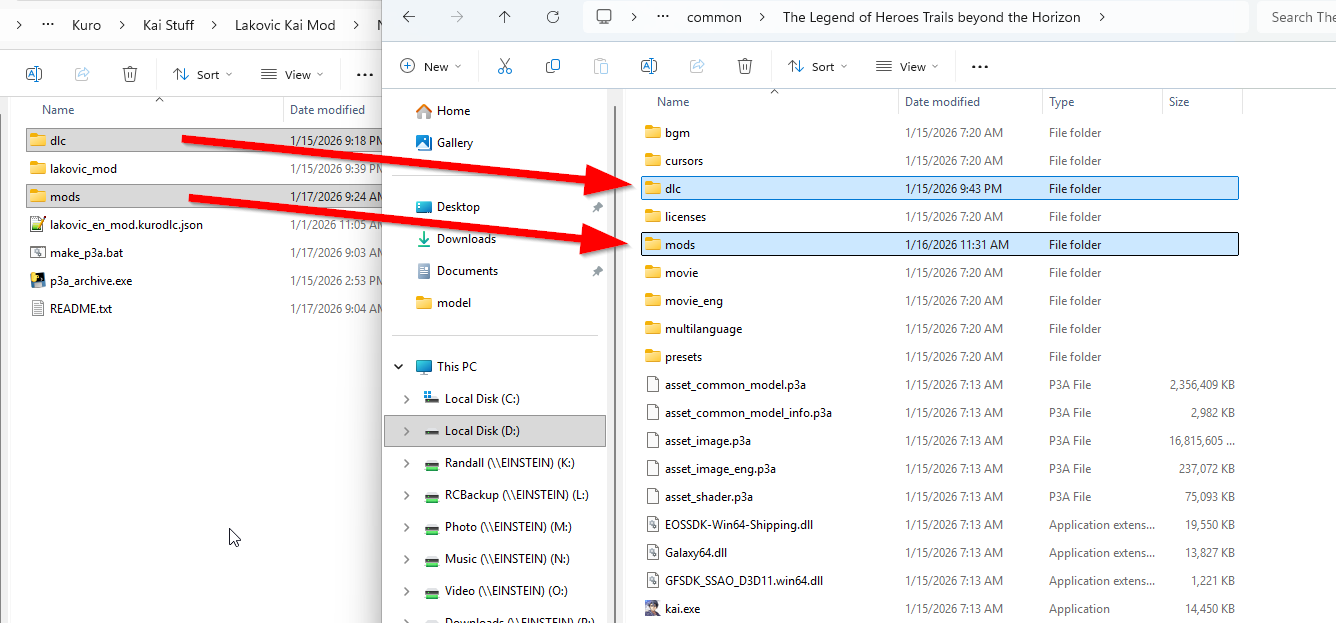This screenshot has height=623, width=1336.
Task: Click Kai Stuff breadcrumb in back window
Action: [166, 25]
